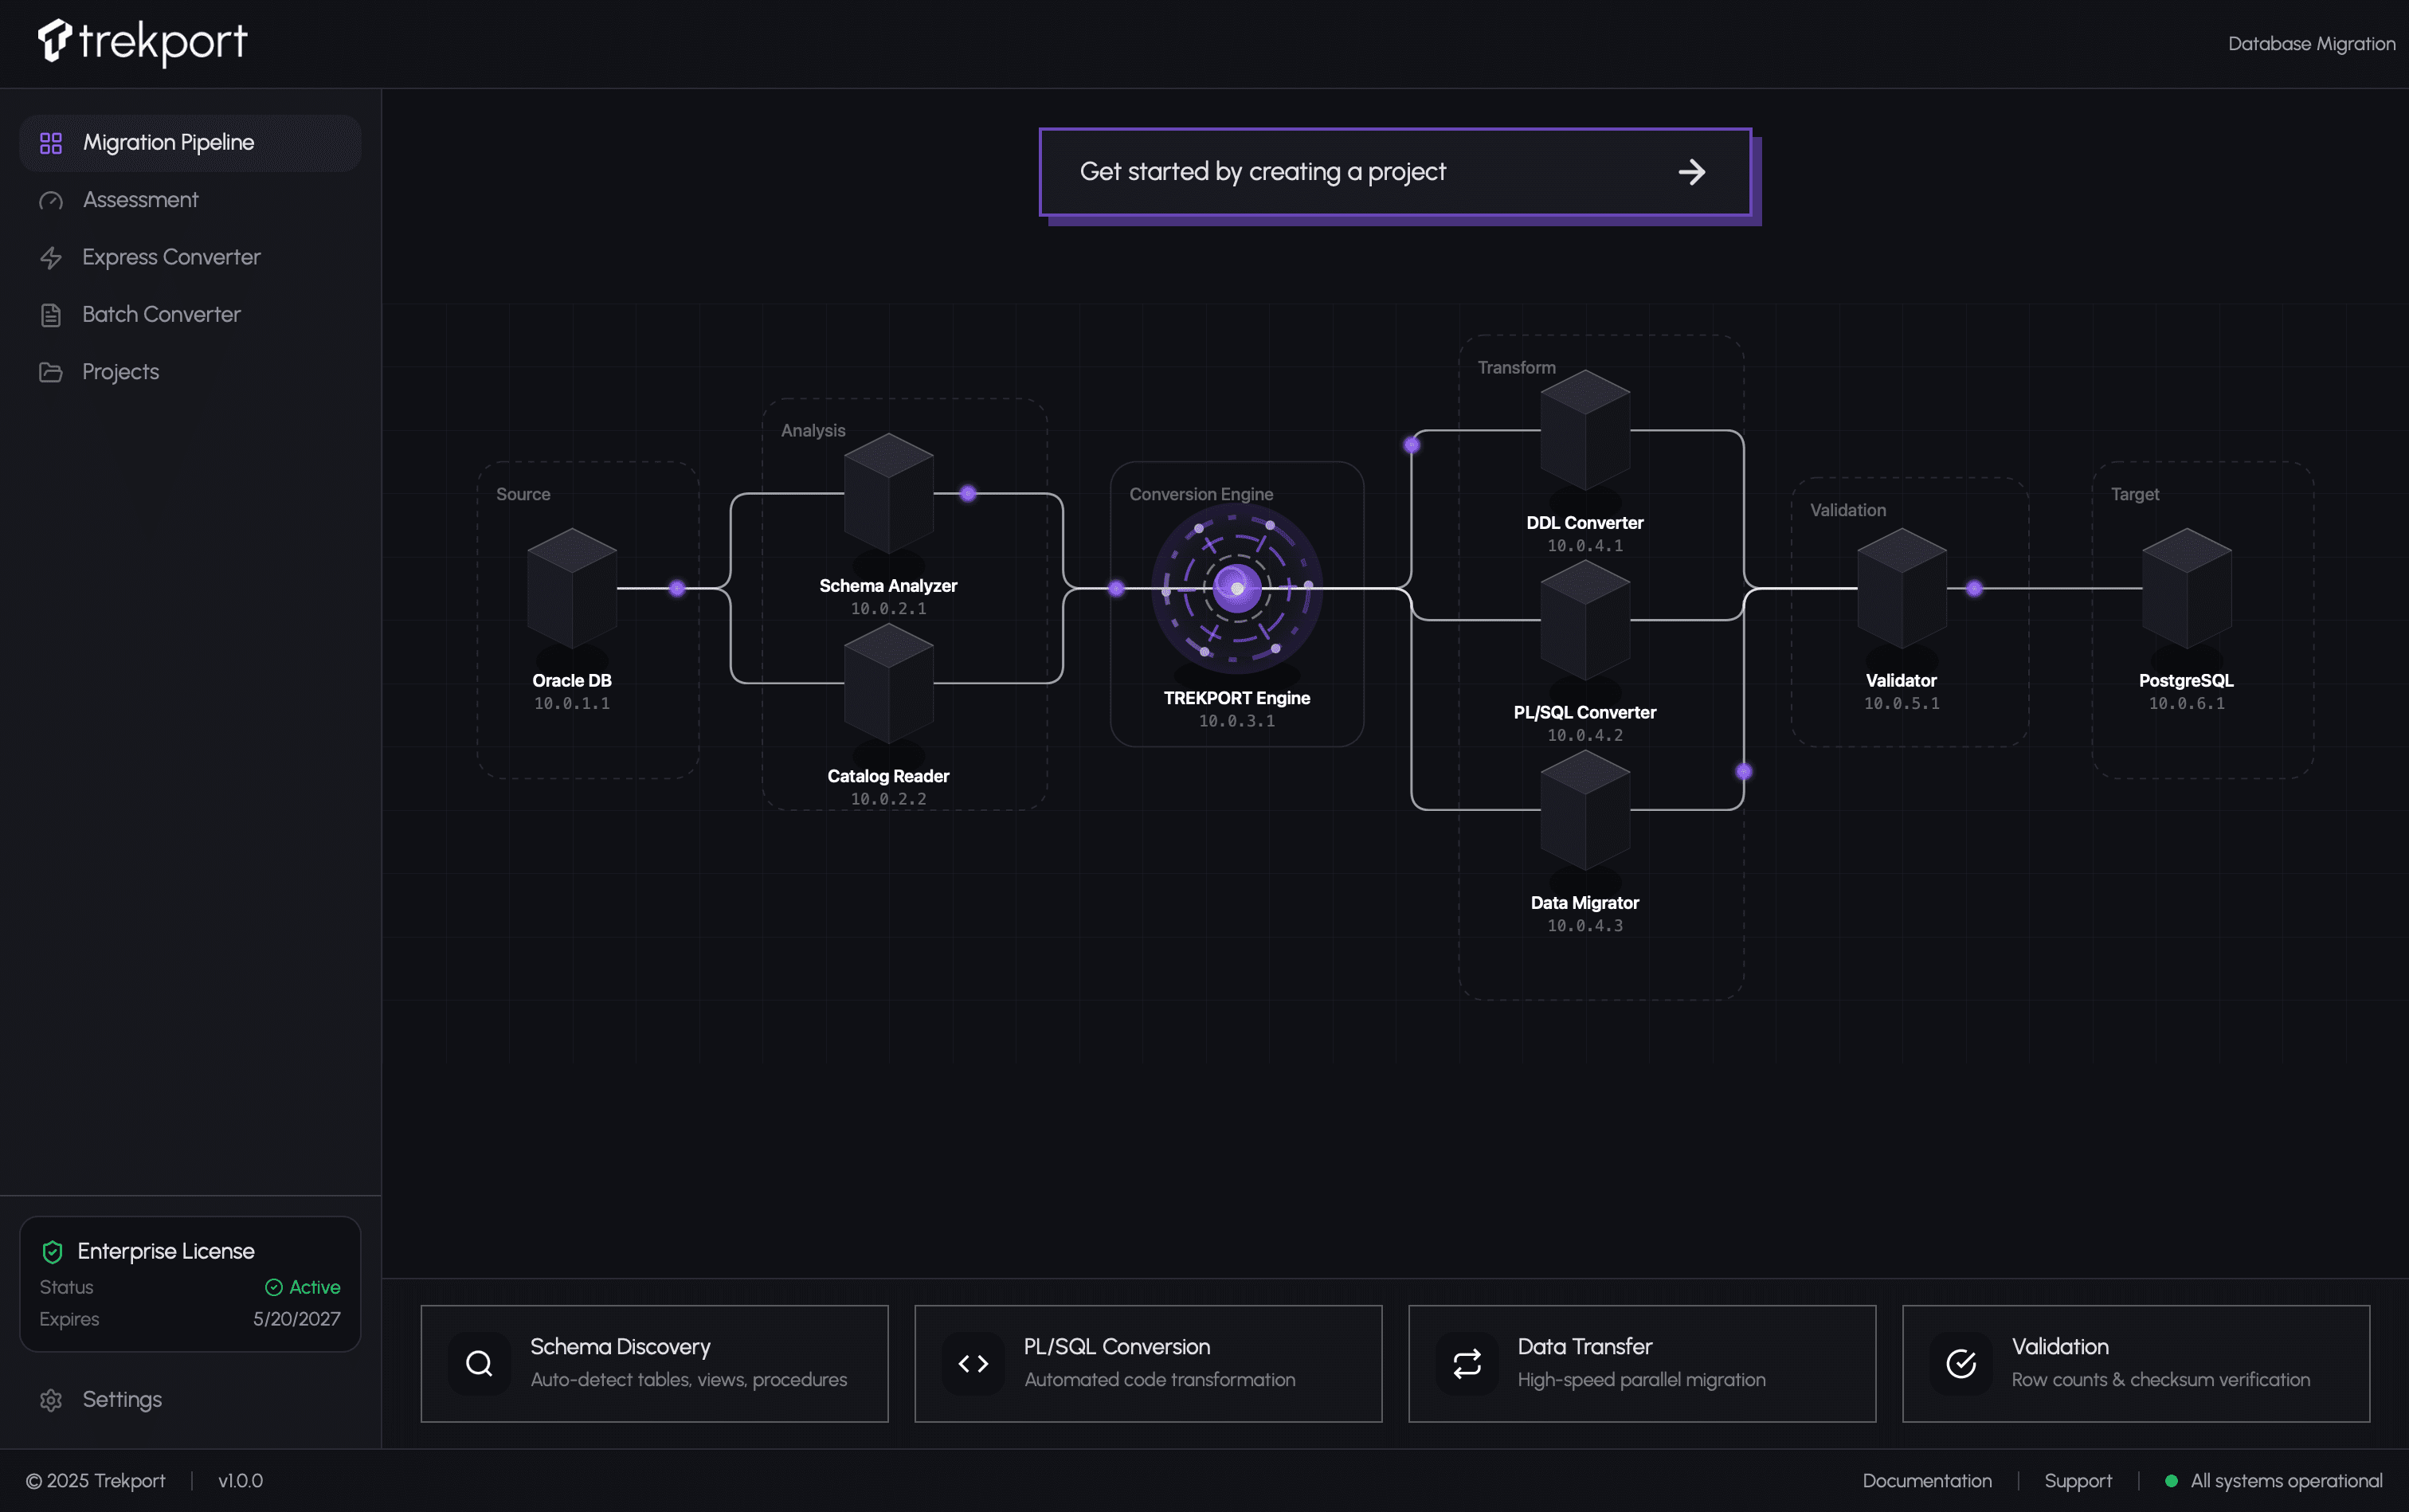This screenshot has width=2409, height=1512.
Task: Click the Validator address 10.0.5.1
Action: pyautogui.click(x=1902, y=703)
